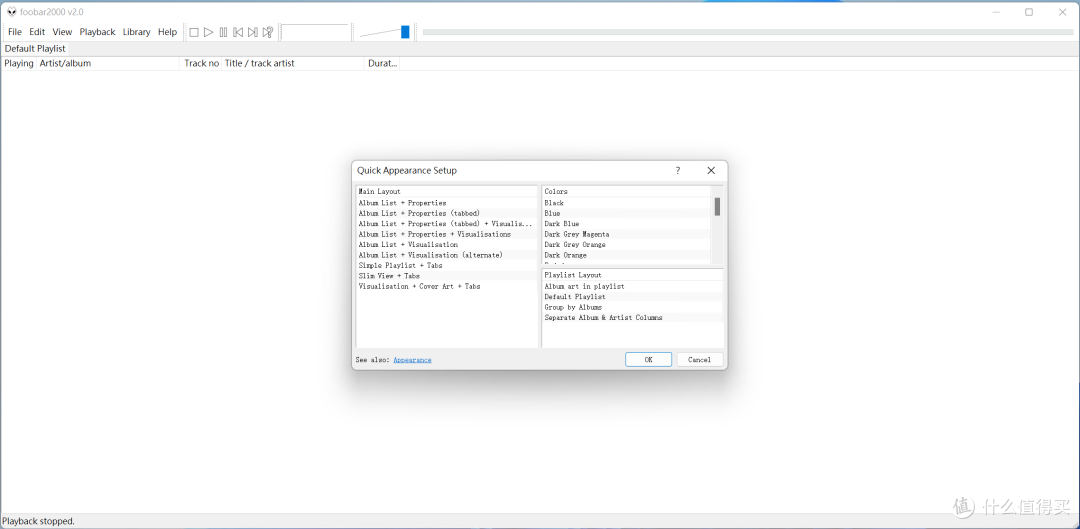Select 'Album art in playlist' layout
This screenshot has width=1080, height=529.
click(x=632, y=287)
